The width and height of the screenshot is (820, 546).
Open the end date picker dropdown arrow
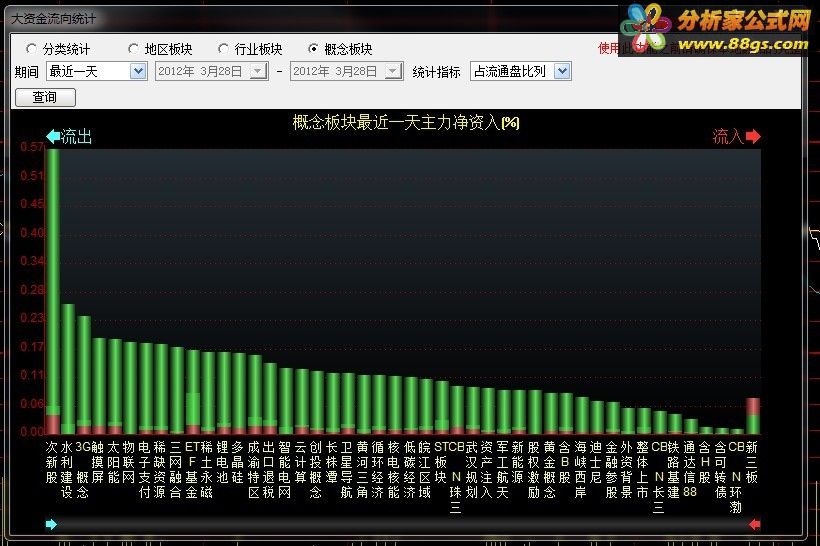click(393, 71)
